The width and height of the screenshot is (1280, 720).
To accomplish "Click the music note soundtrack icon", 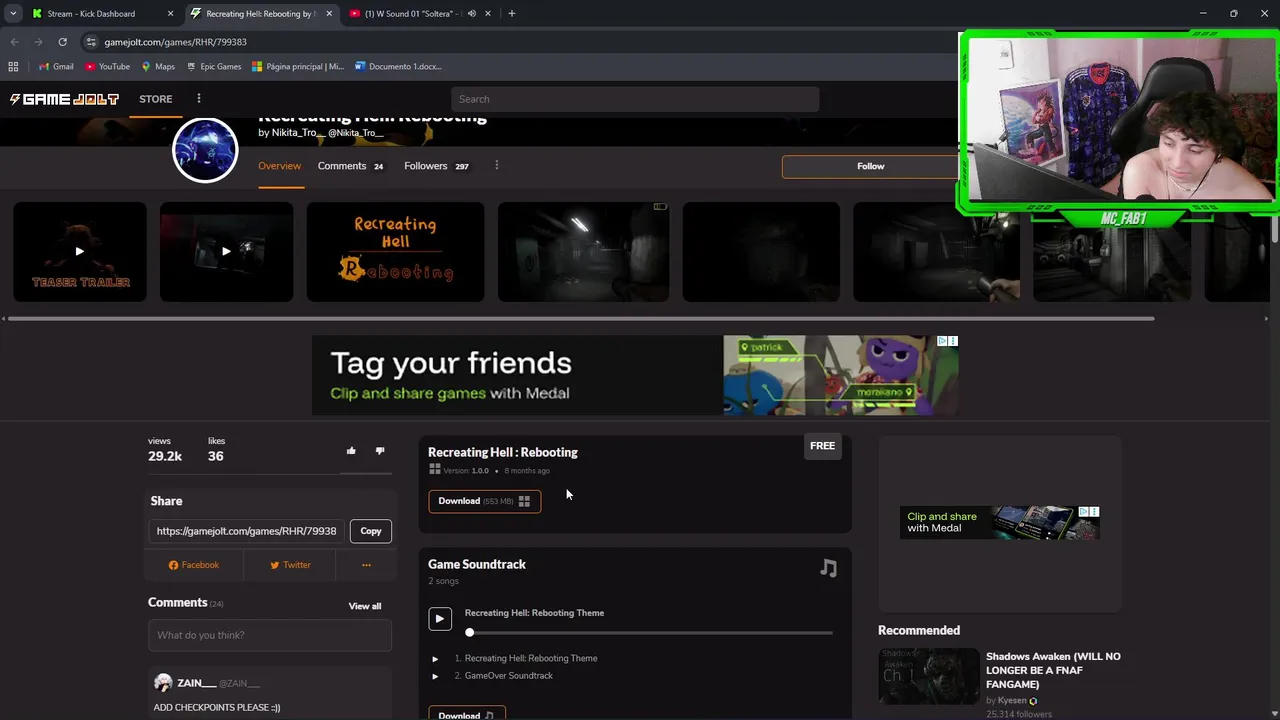I will point(828,568).
